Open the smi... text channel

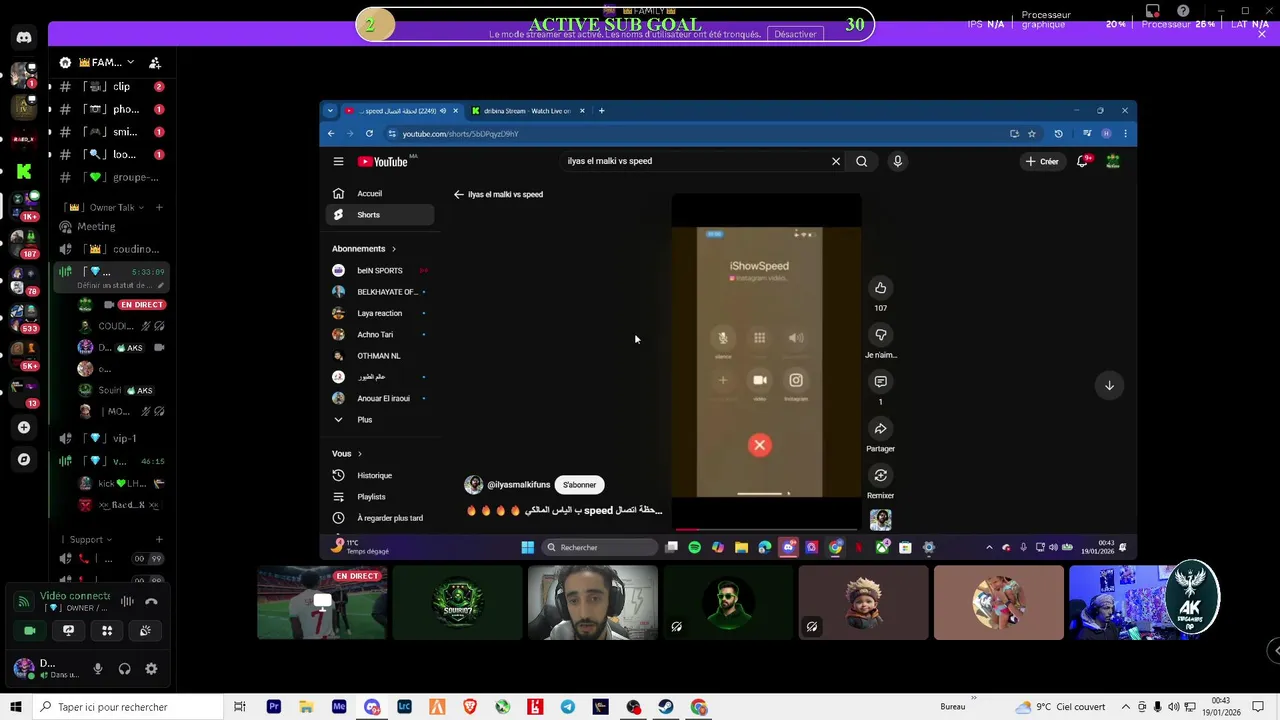(x=110, y=132)
